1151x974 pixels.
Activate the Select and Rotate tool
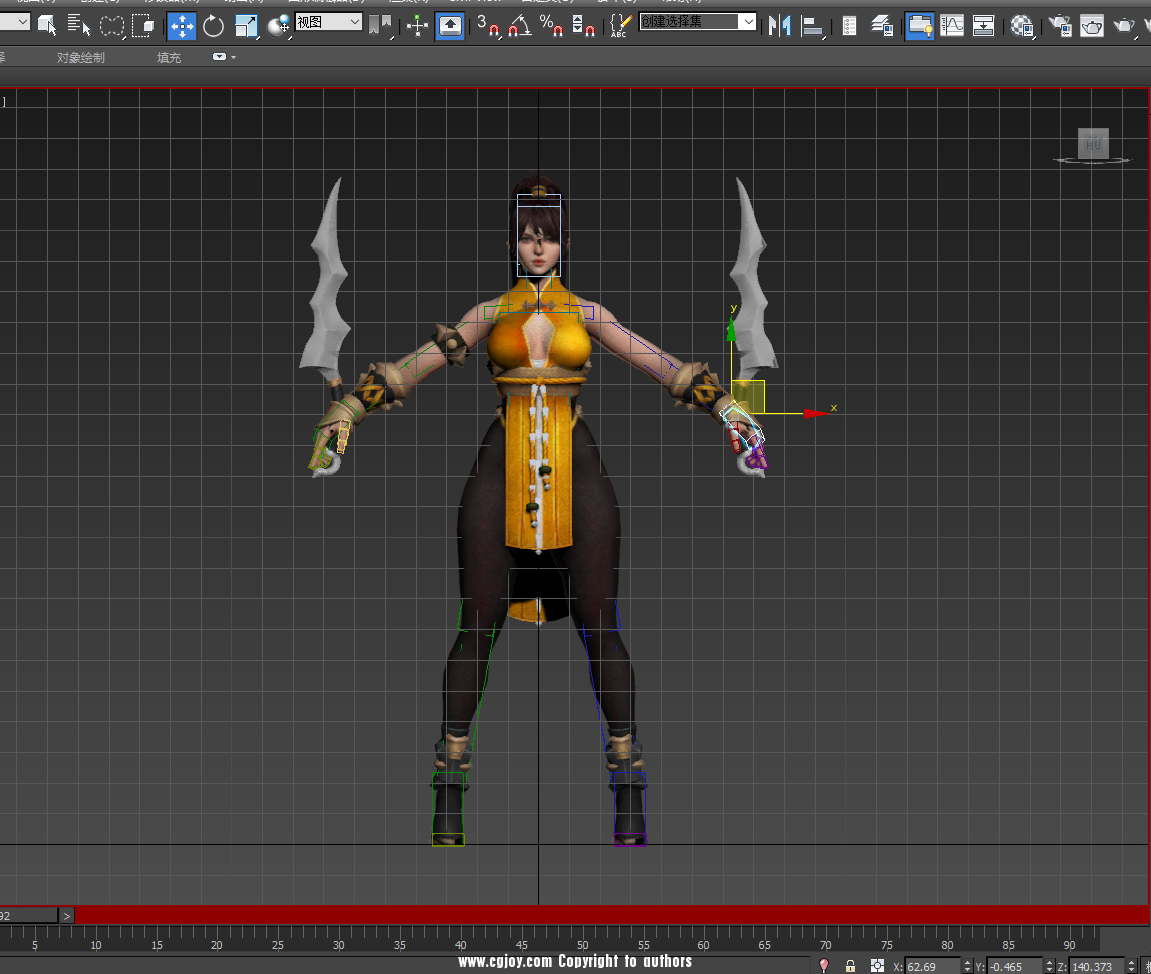pyautogui.click(x=213, y=25)
